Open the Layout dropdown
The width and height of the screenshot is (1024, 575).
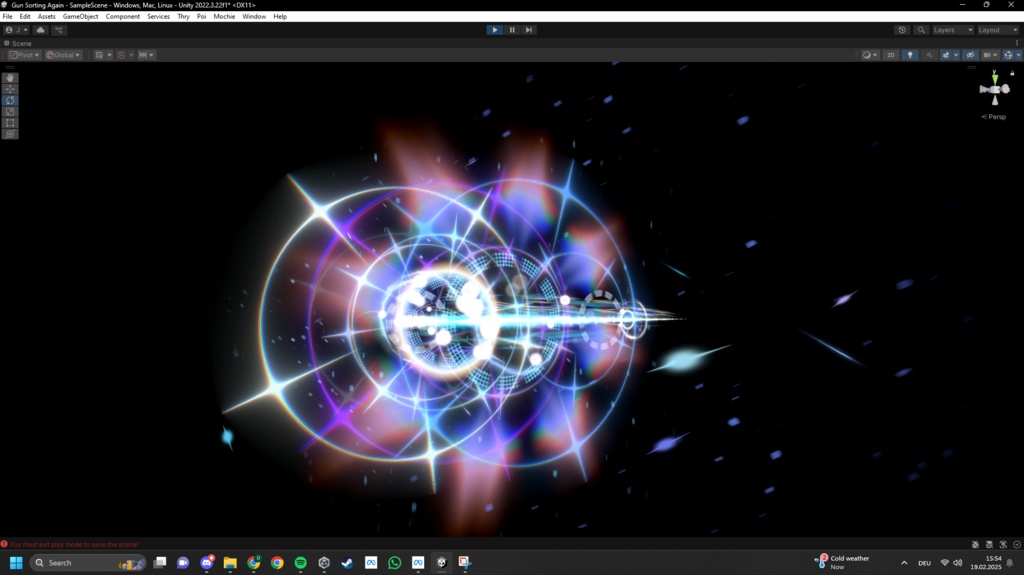998,30
